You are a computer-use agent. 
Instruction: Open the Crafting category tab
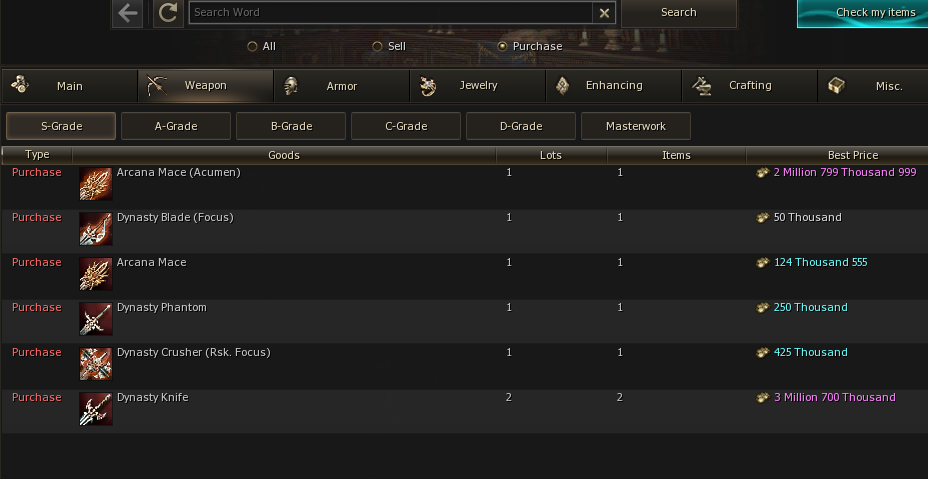tap(749, 86)
